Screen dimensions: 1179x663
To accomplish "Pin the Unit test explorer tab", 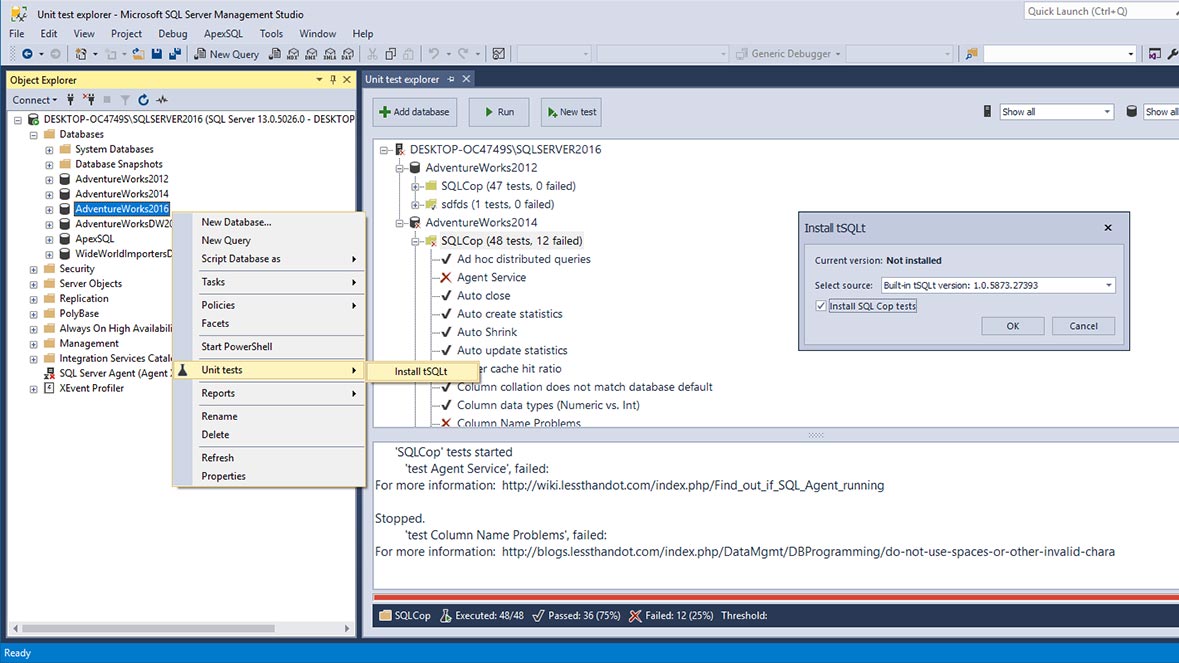I will (x=451, y=79).
